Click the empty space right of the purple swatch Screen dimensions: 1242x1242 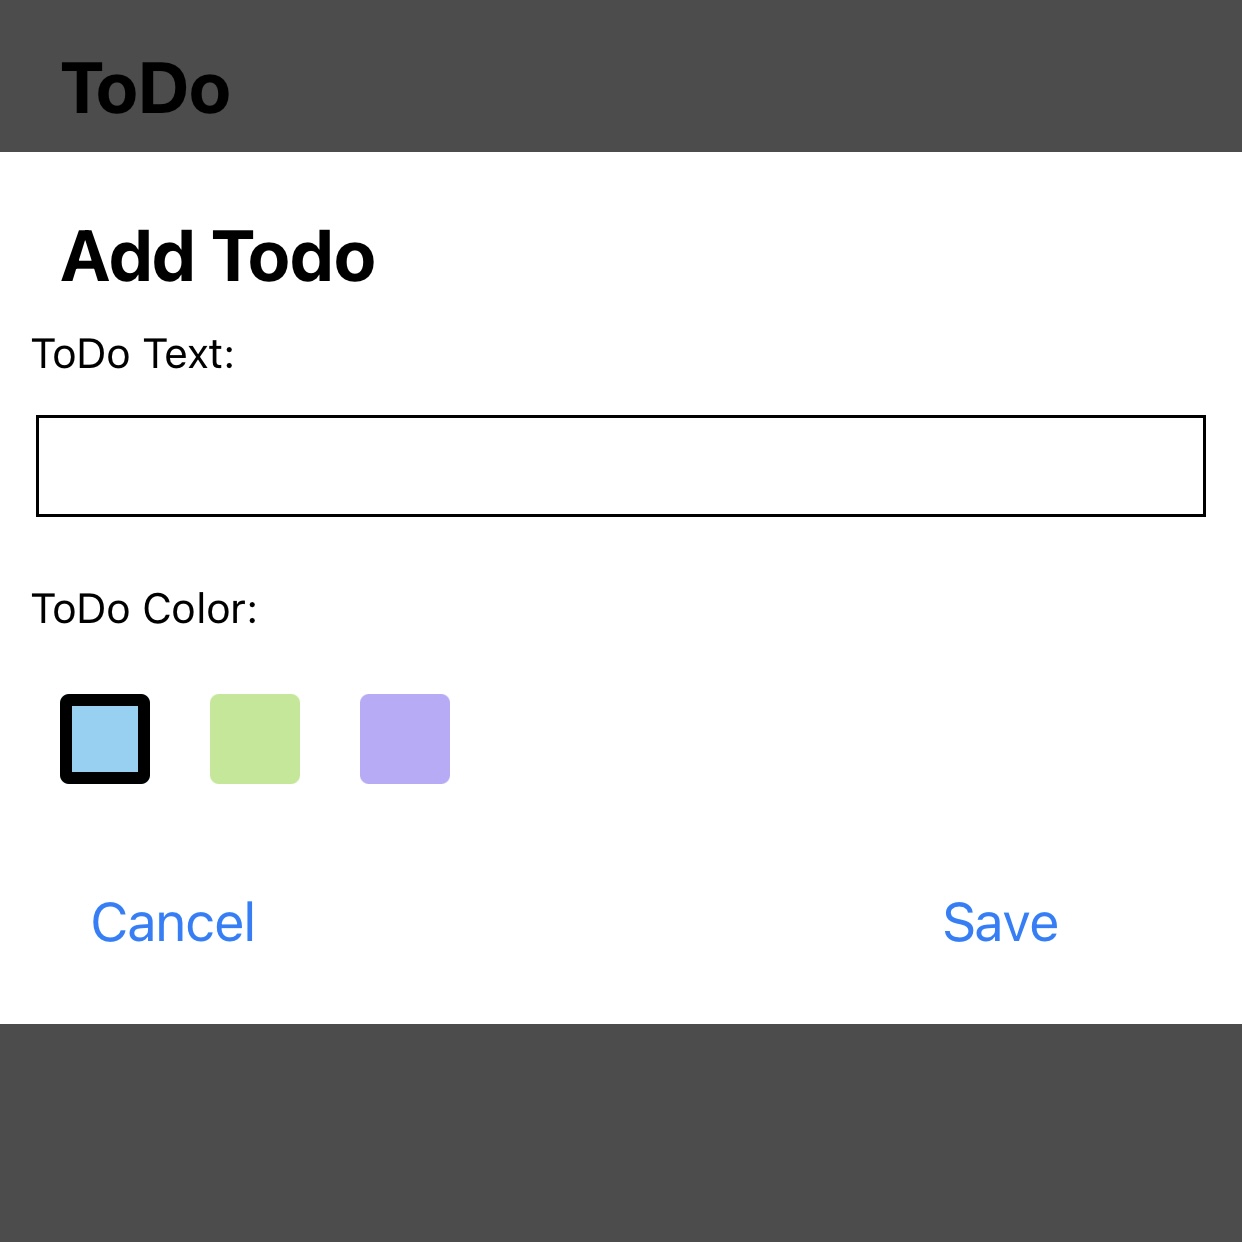[x=800, y=739]
